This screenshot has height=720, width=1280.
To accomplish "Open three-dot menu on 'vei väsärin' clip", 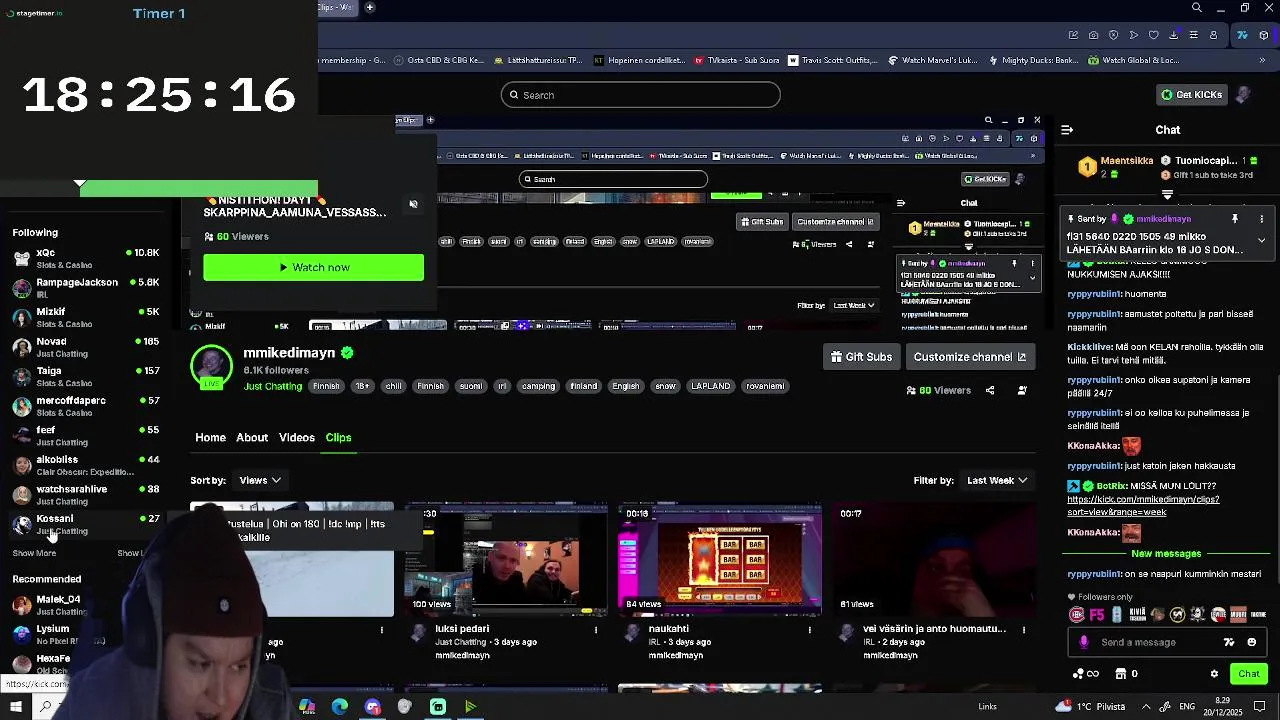I will point(1024,630).
